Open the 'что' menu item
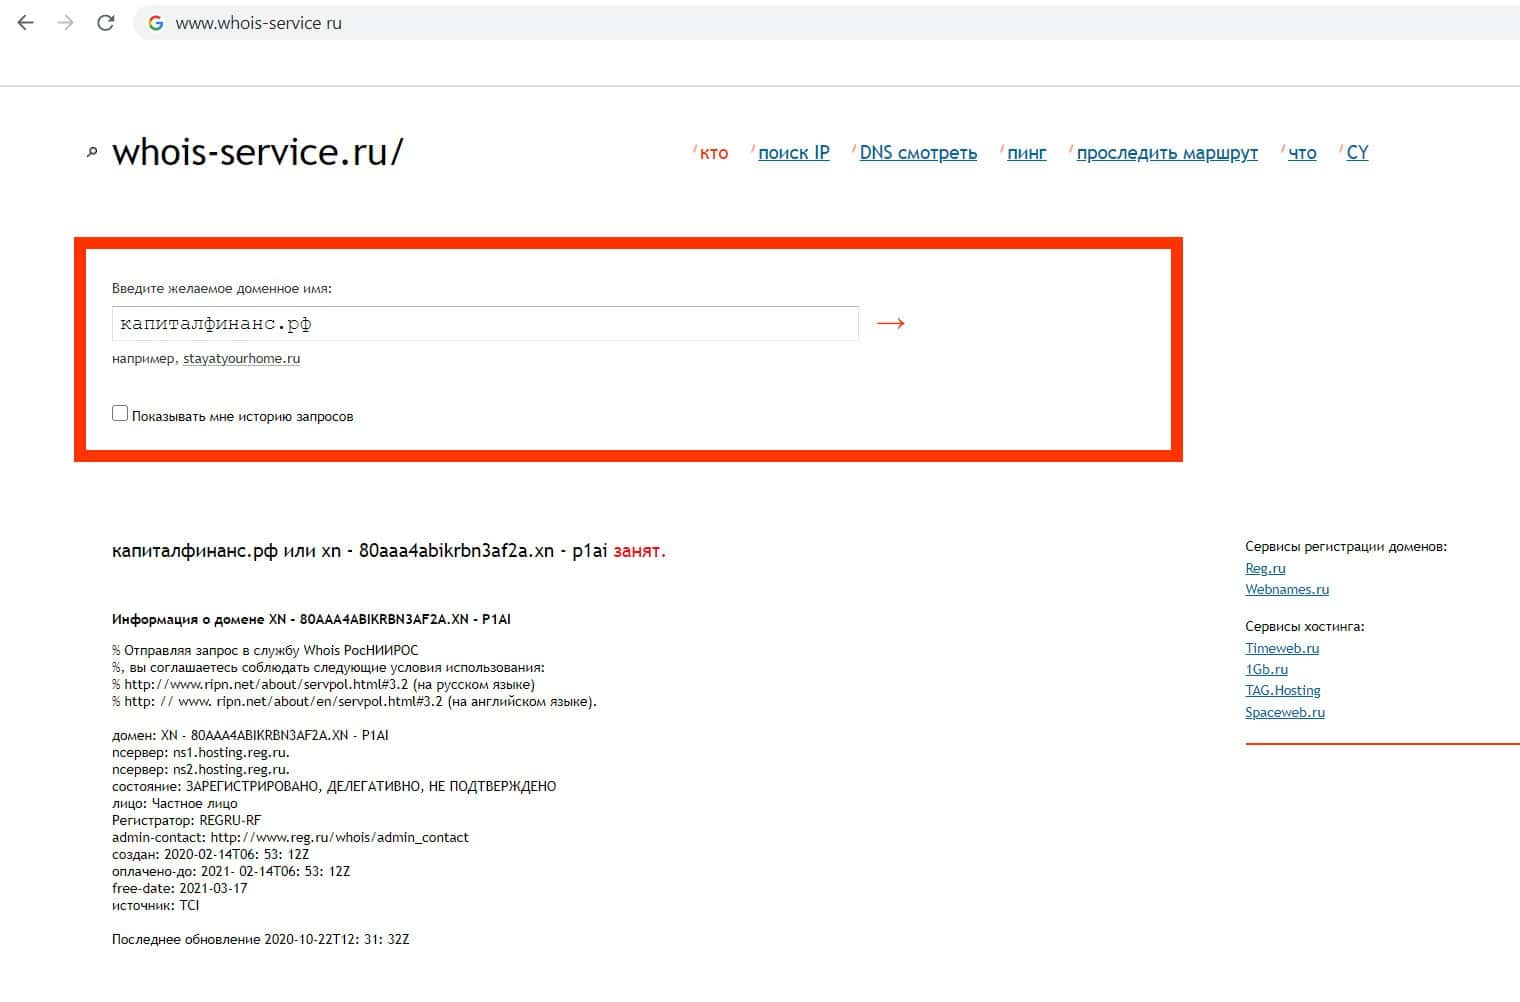 coord(1302,153)
